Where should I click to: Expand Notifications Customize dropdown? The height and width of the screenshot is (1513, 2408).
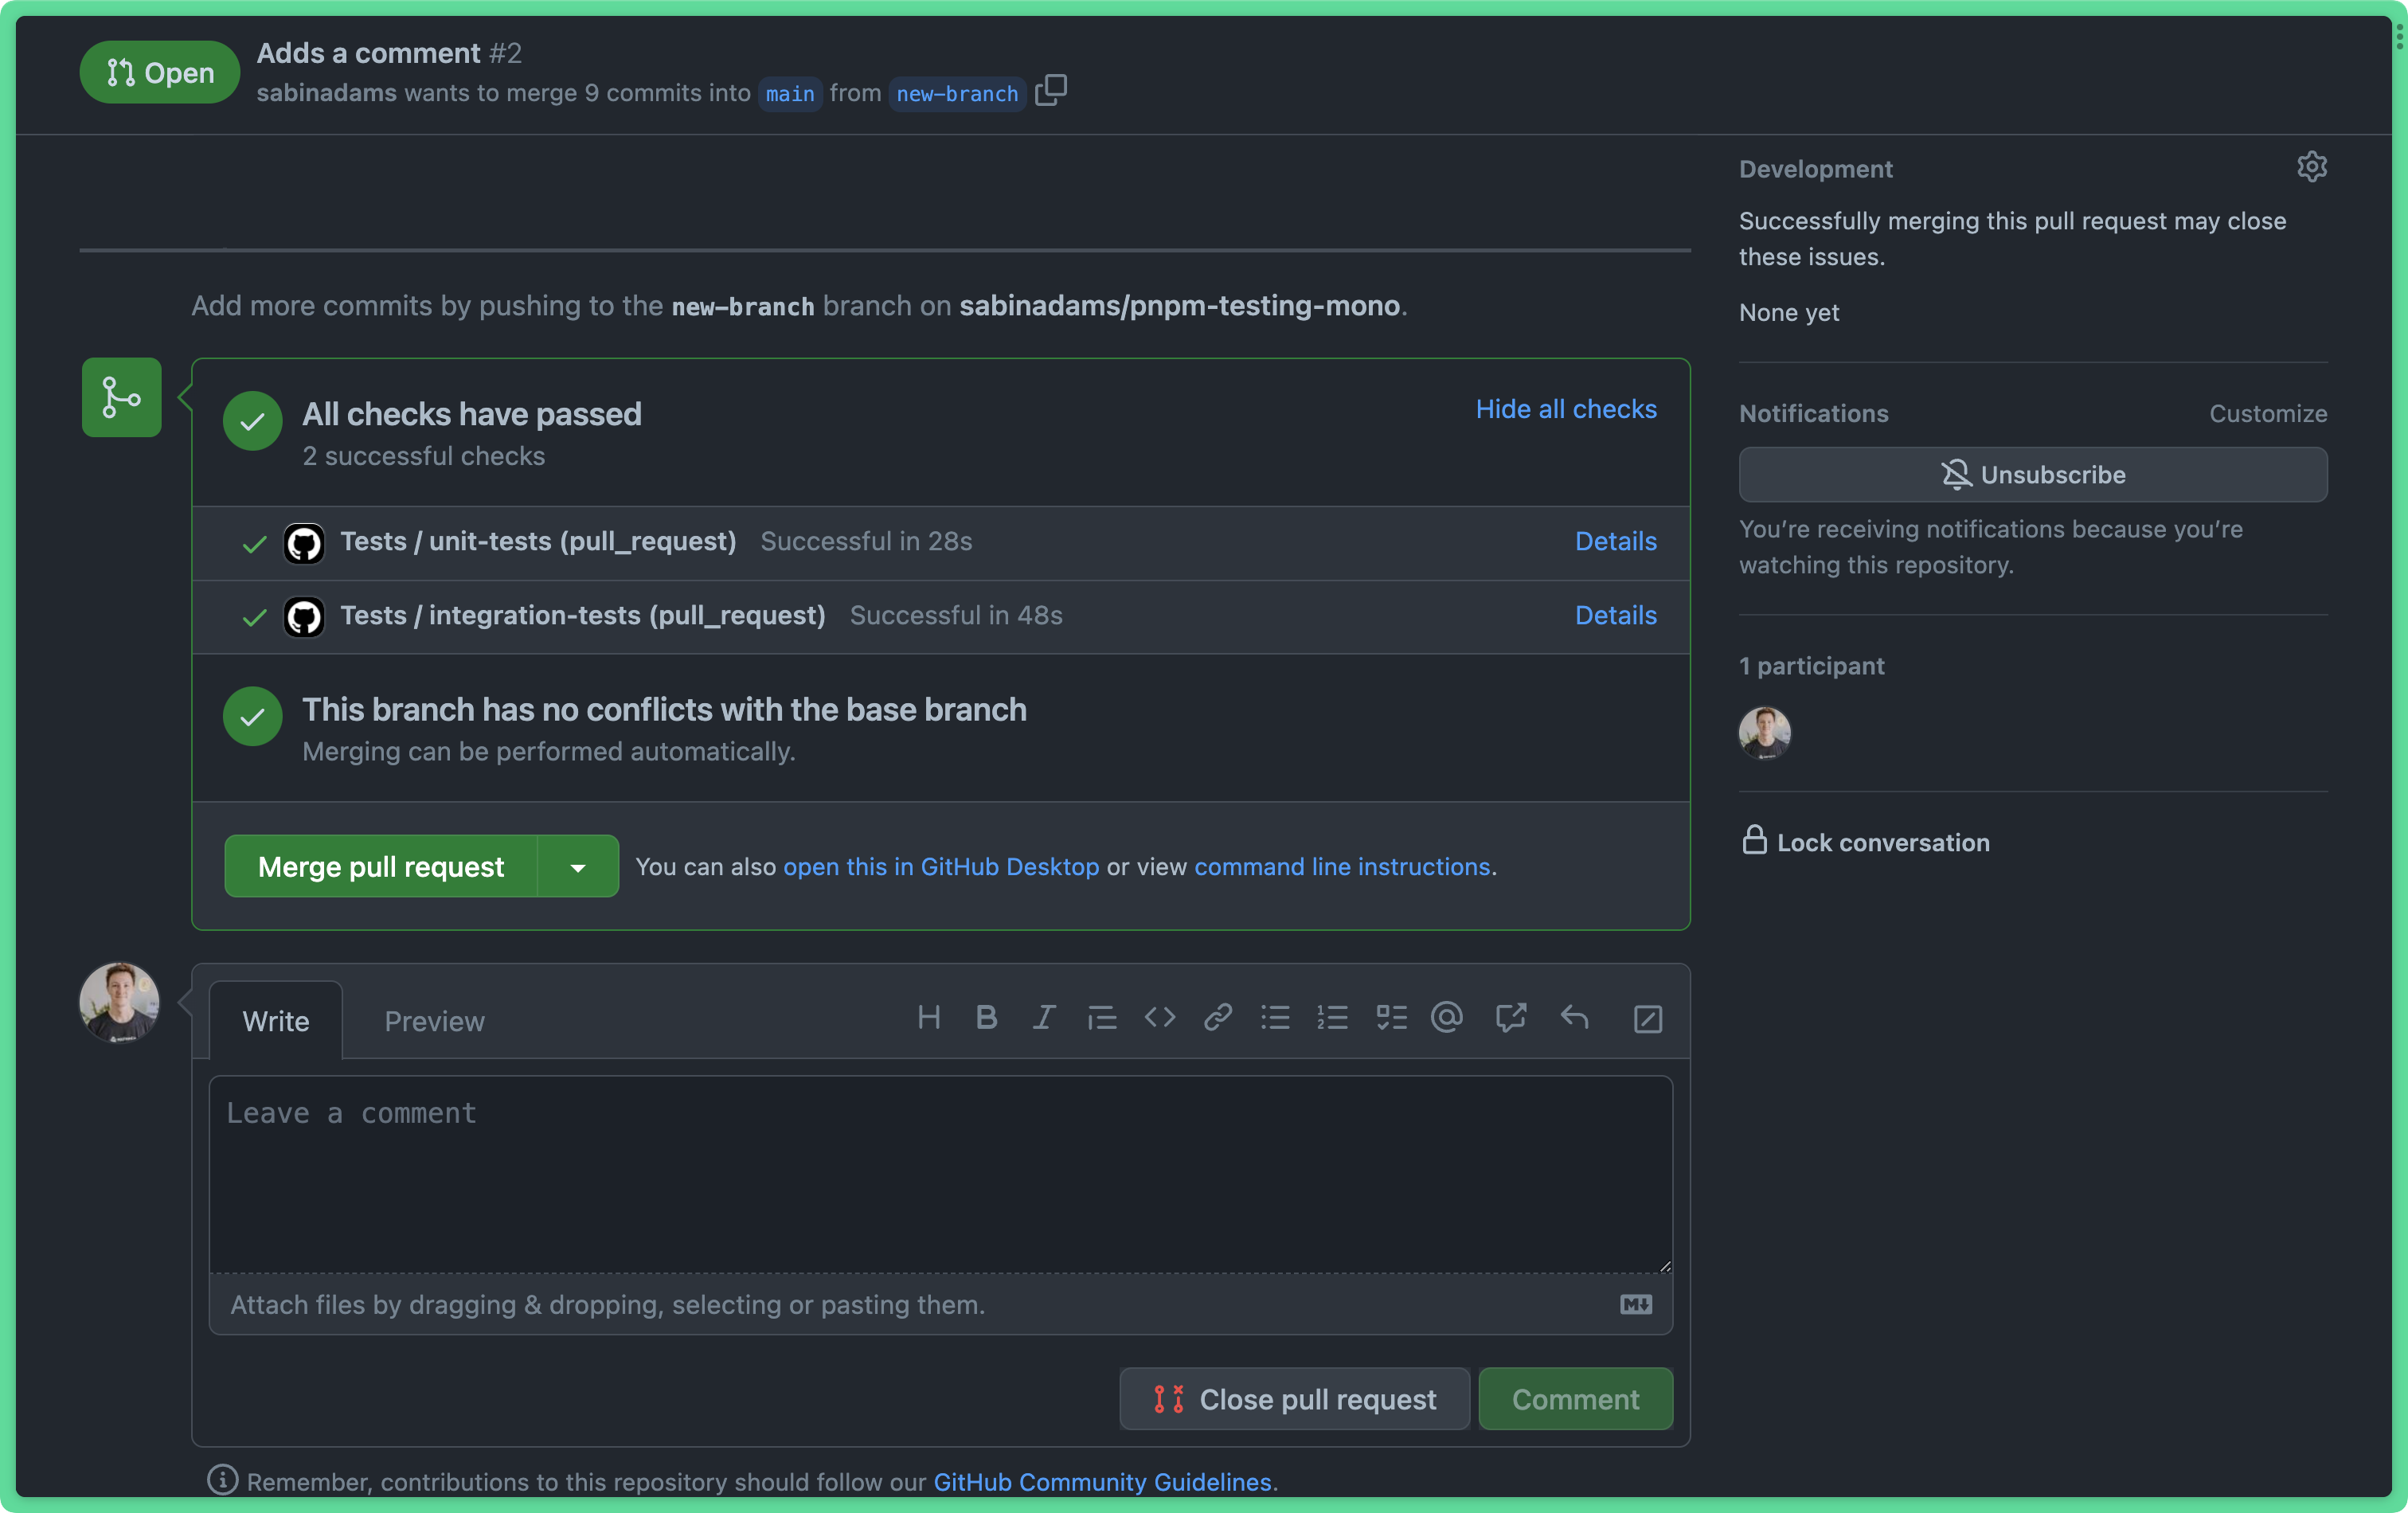2269,413
